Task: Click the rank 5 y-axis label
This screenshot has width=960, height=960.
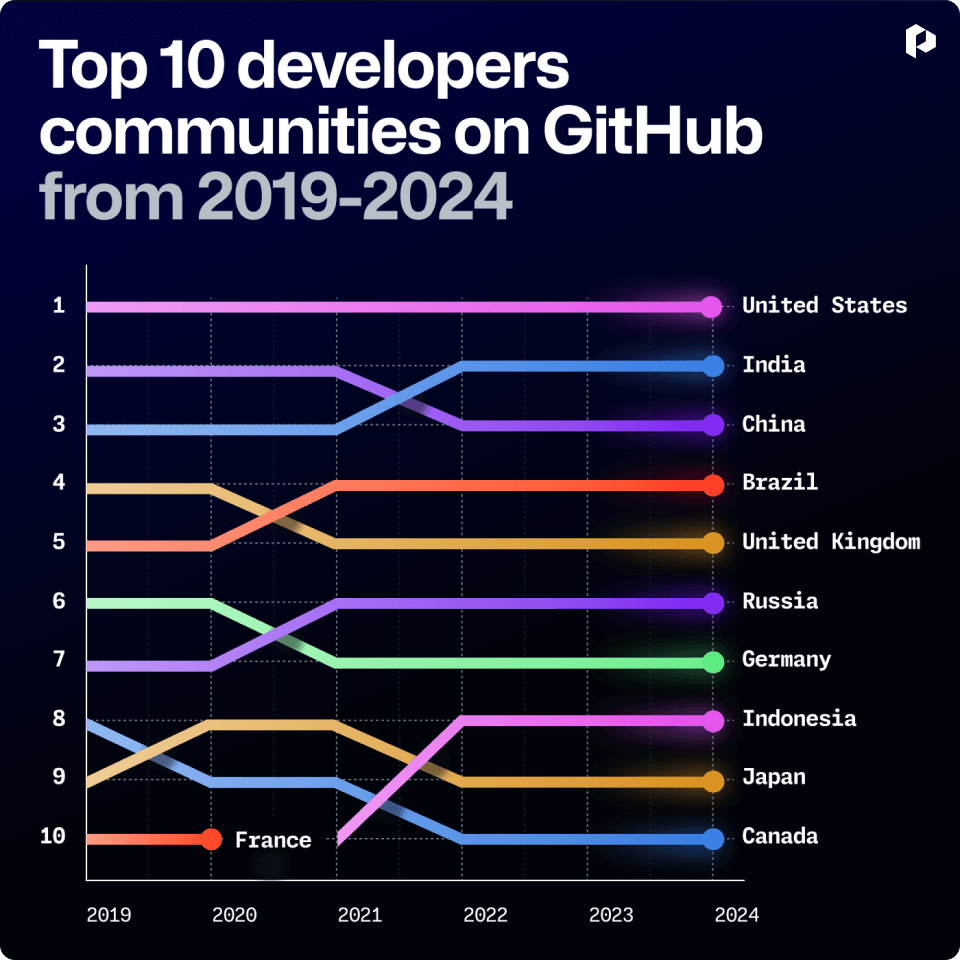Action: point(59,542)
